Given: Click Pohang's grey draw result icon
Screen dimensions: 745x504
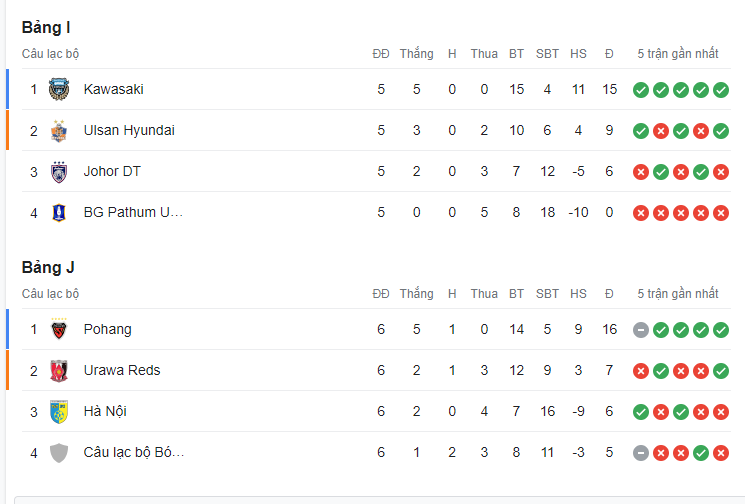Looking at the screenshot, I should 641,330.
